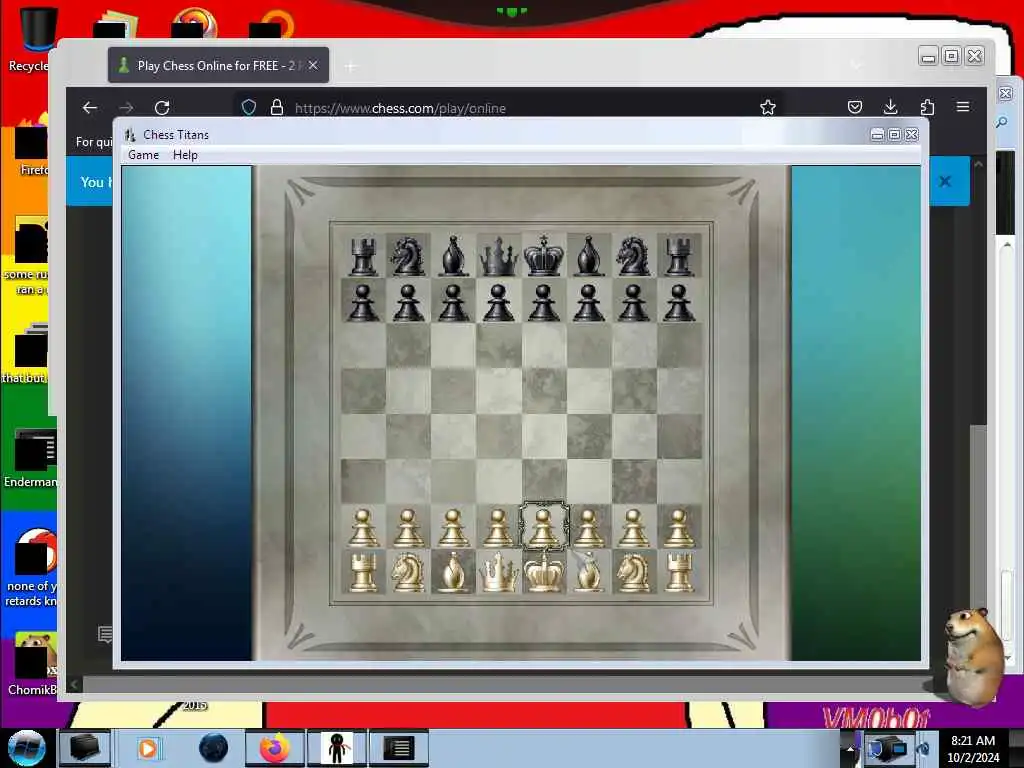Click the empty square two ahead of the king's pawn
1024x768 pixels.
pyautogui.click(x=543, y=436)
